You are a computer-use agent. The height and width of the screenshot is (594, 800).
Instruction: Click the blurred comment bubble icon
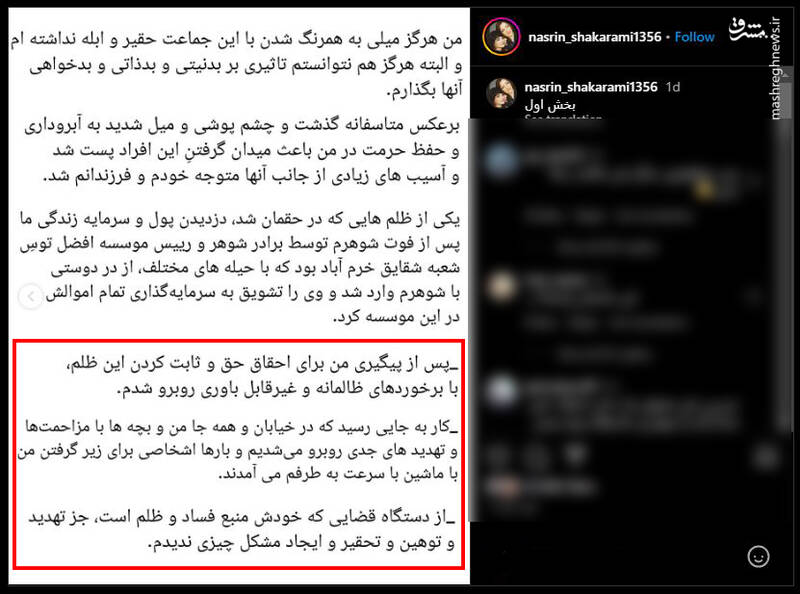click(x=537, y=455)
